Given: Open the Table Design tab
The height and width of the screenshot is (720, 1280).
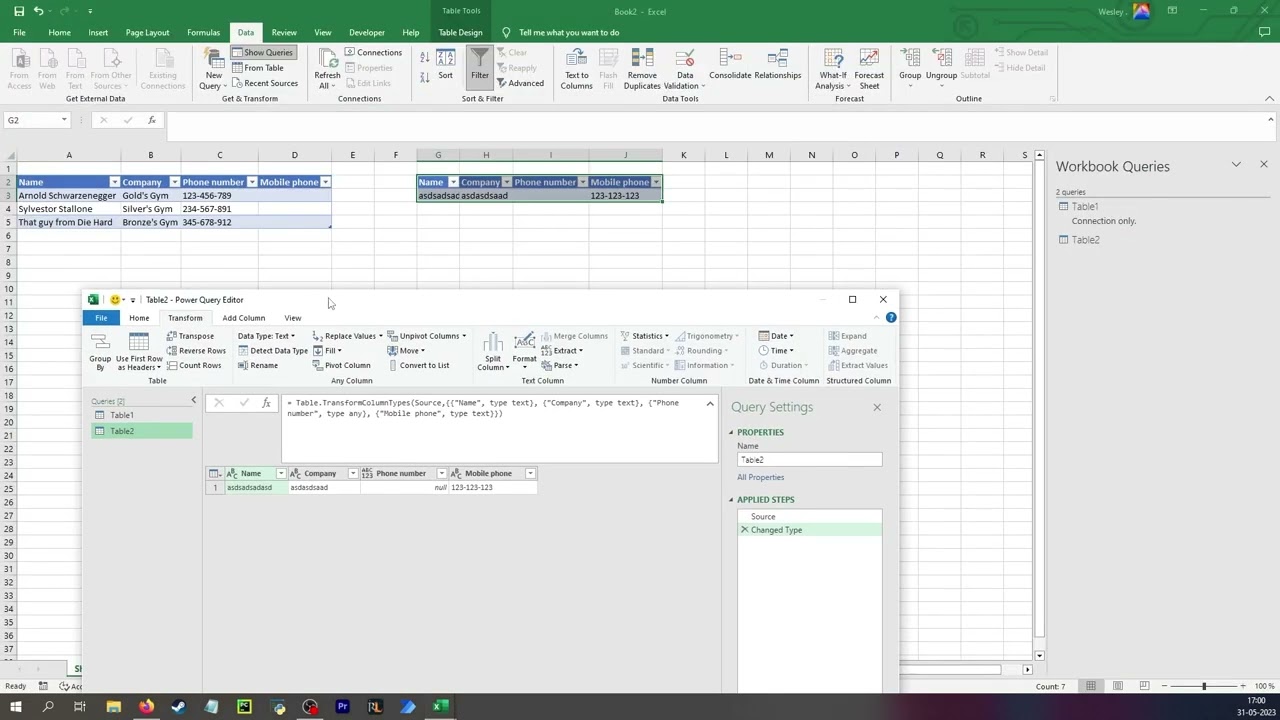Looking at the screenshot, I should pos(460,32).
